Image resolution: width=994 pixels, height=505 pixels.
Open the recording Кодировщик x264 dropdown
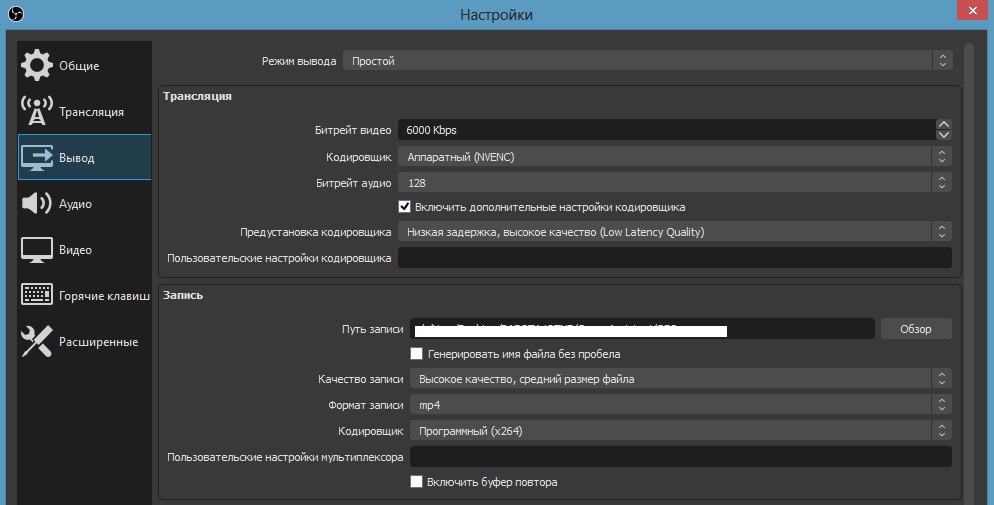(x=681, y=431)
